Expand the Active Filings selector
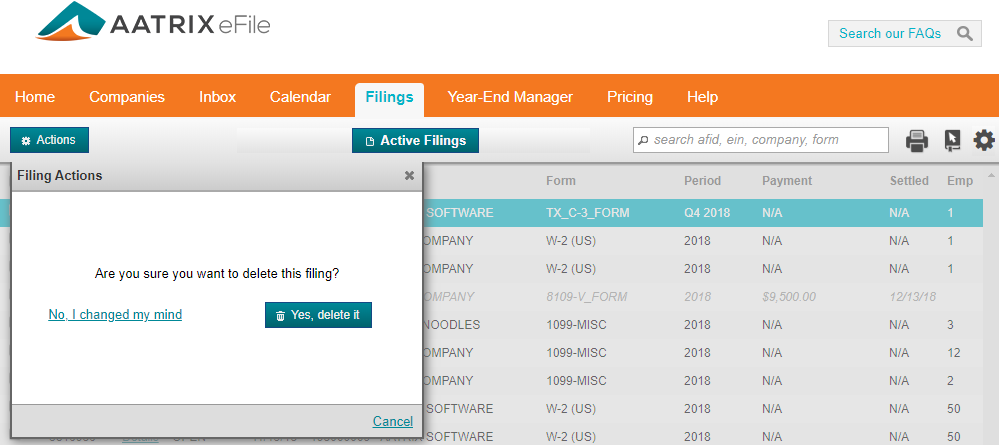 [415, 141]
